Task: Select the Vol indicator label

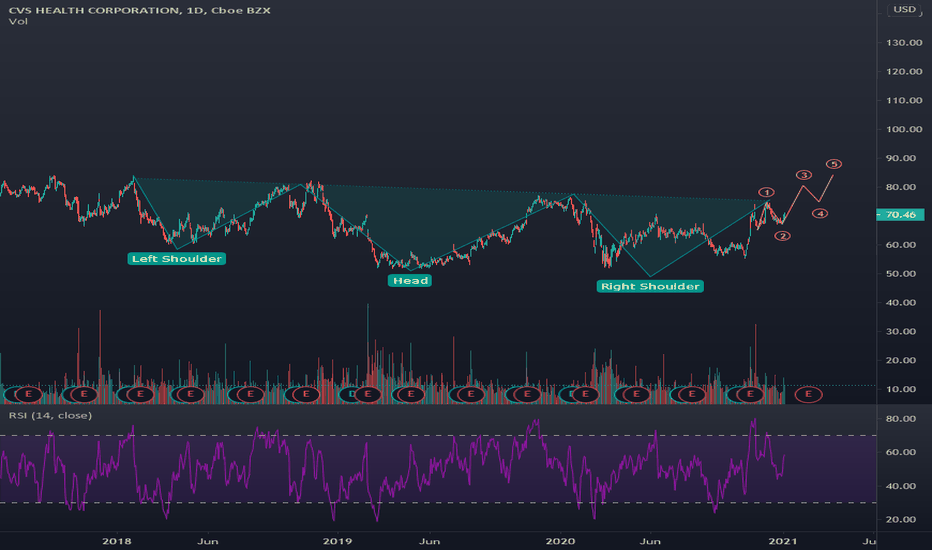Action: [18, 22]
